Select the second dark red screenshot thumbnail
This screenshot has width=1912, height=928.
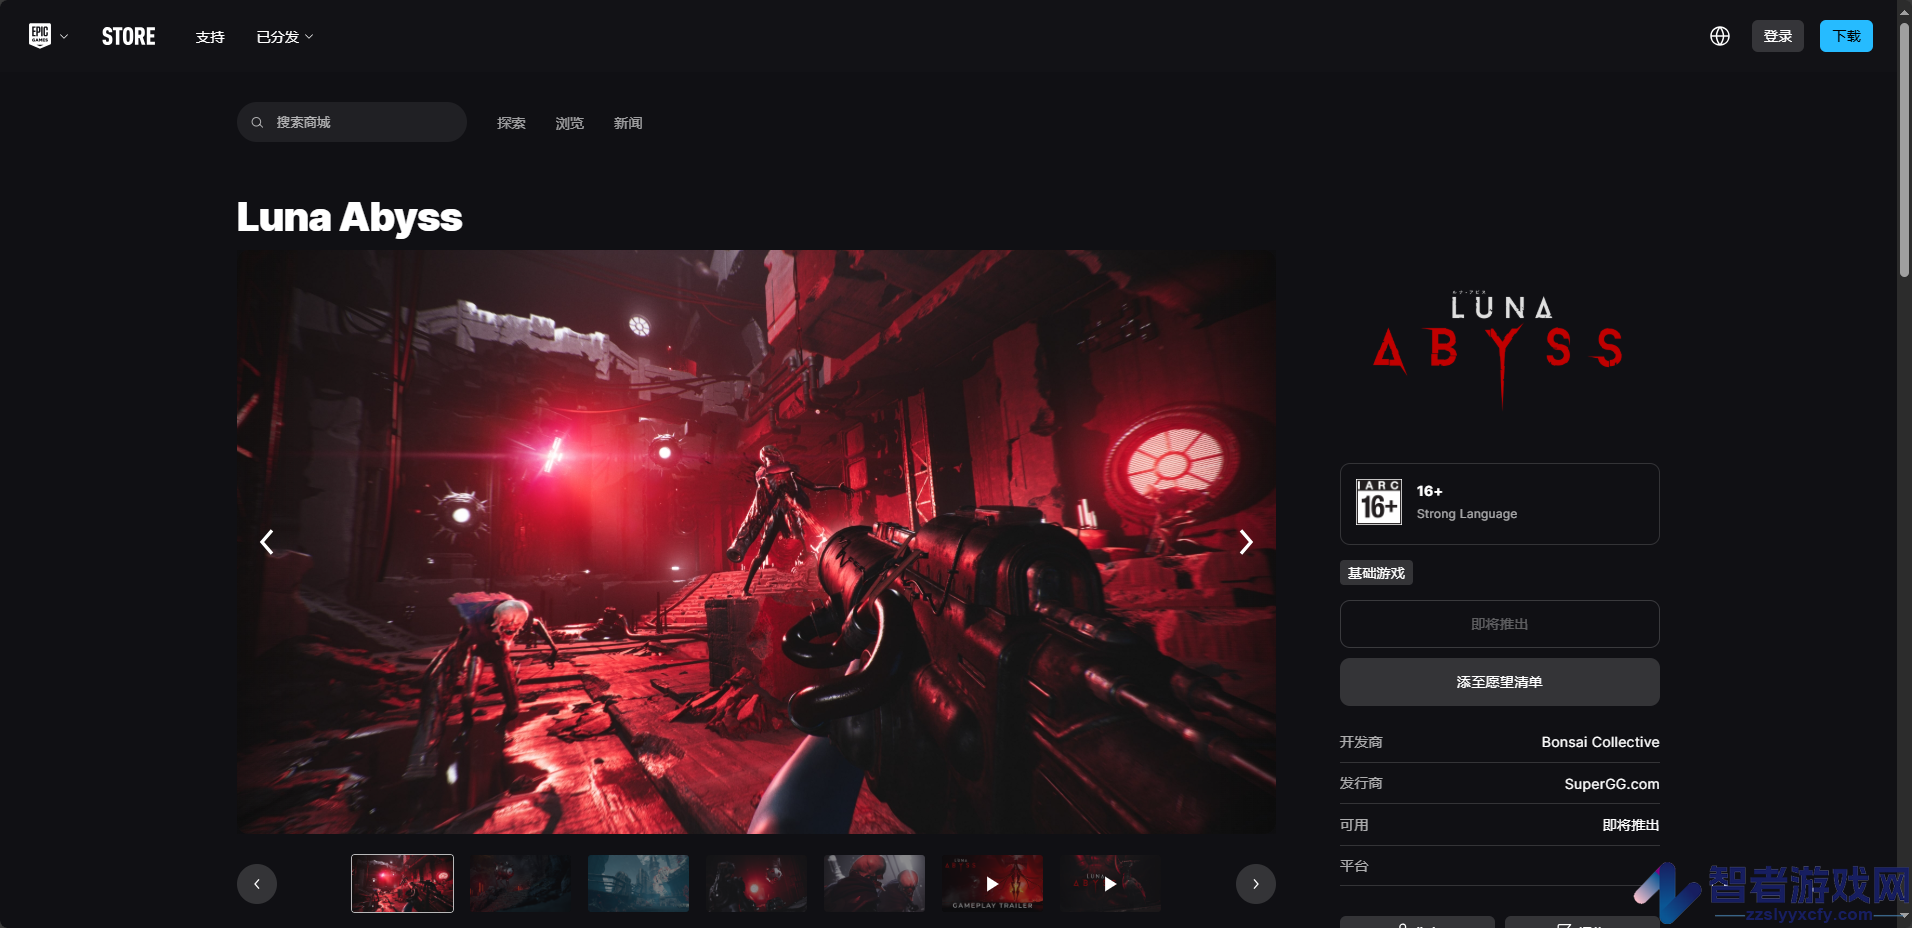pyautogui.click(x=520, y=883)
